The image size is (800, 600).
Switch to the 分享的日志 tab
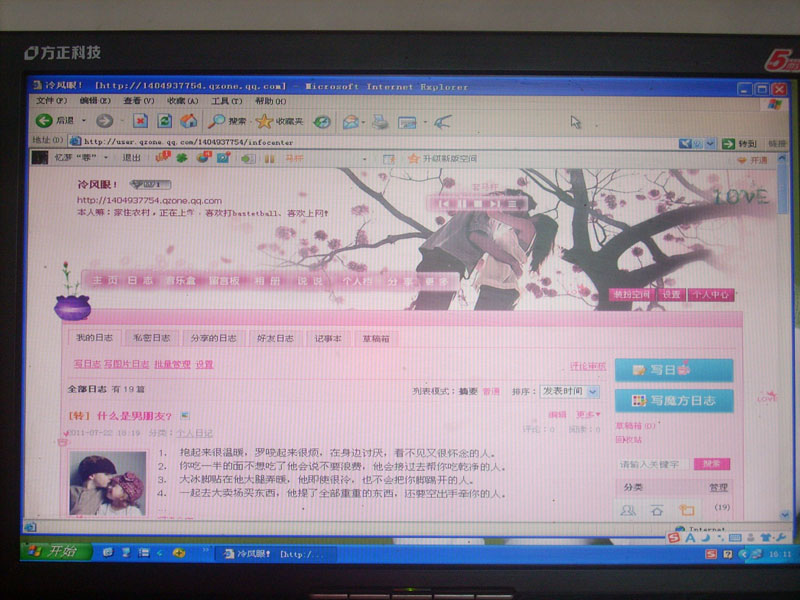pos(213,338)
